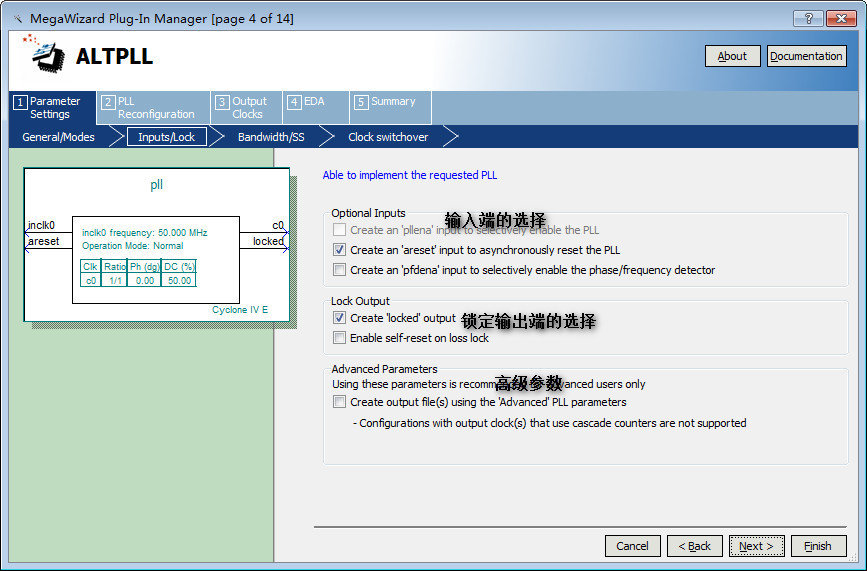Viewport: 867px width, 571px height.
Task: Close the MegaWizard Plug-In Manager window
Action: click(x=841, y=18)
